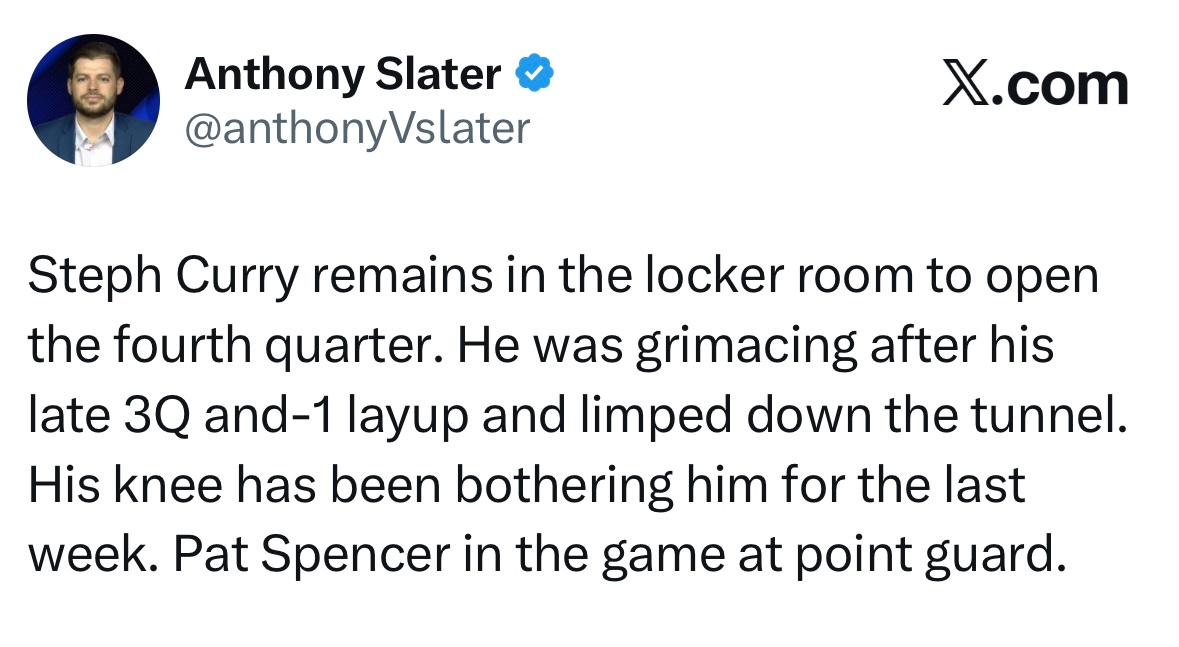Click the word "remains" in first line
The image size is (1179, 647).
click(x=402, y=276)
